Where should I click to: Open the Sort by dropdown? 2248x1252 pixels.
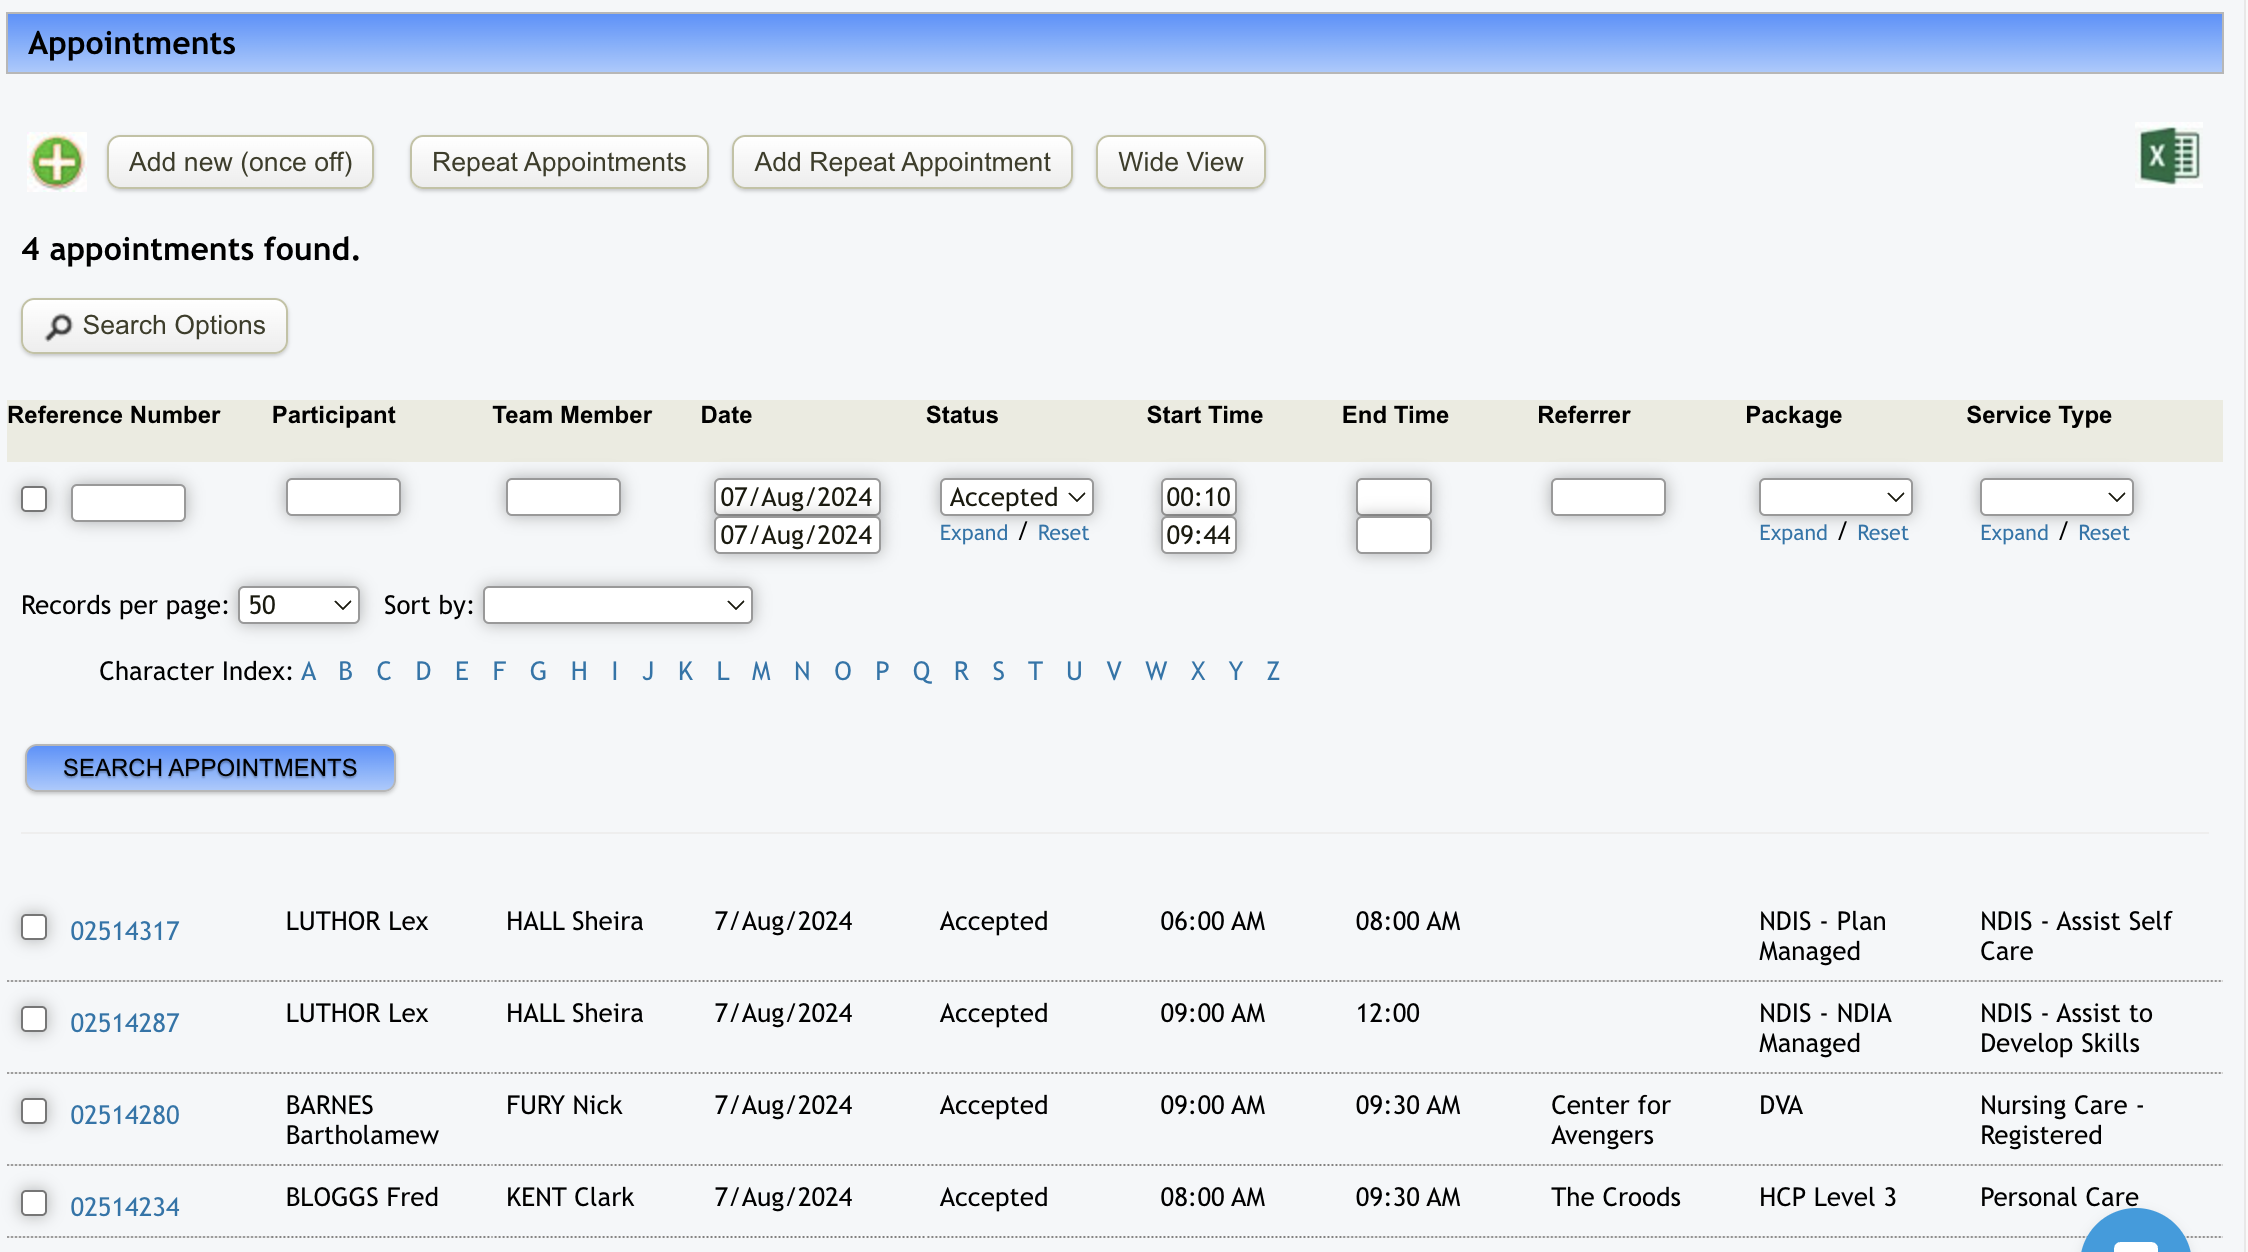pos(617,605)
